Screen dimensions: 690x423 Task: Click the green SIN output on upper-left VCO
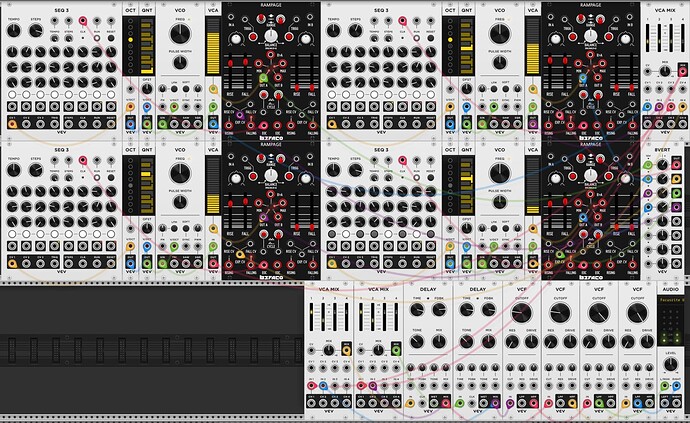click(162, 125)
